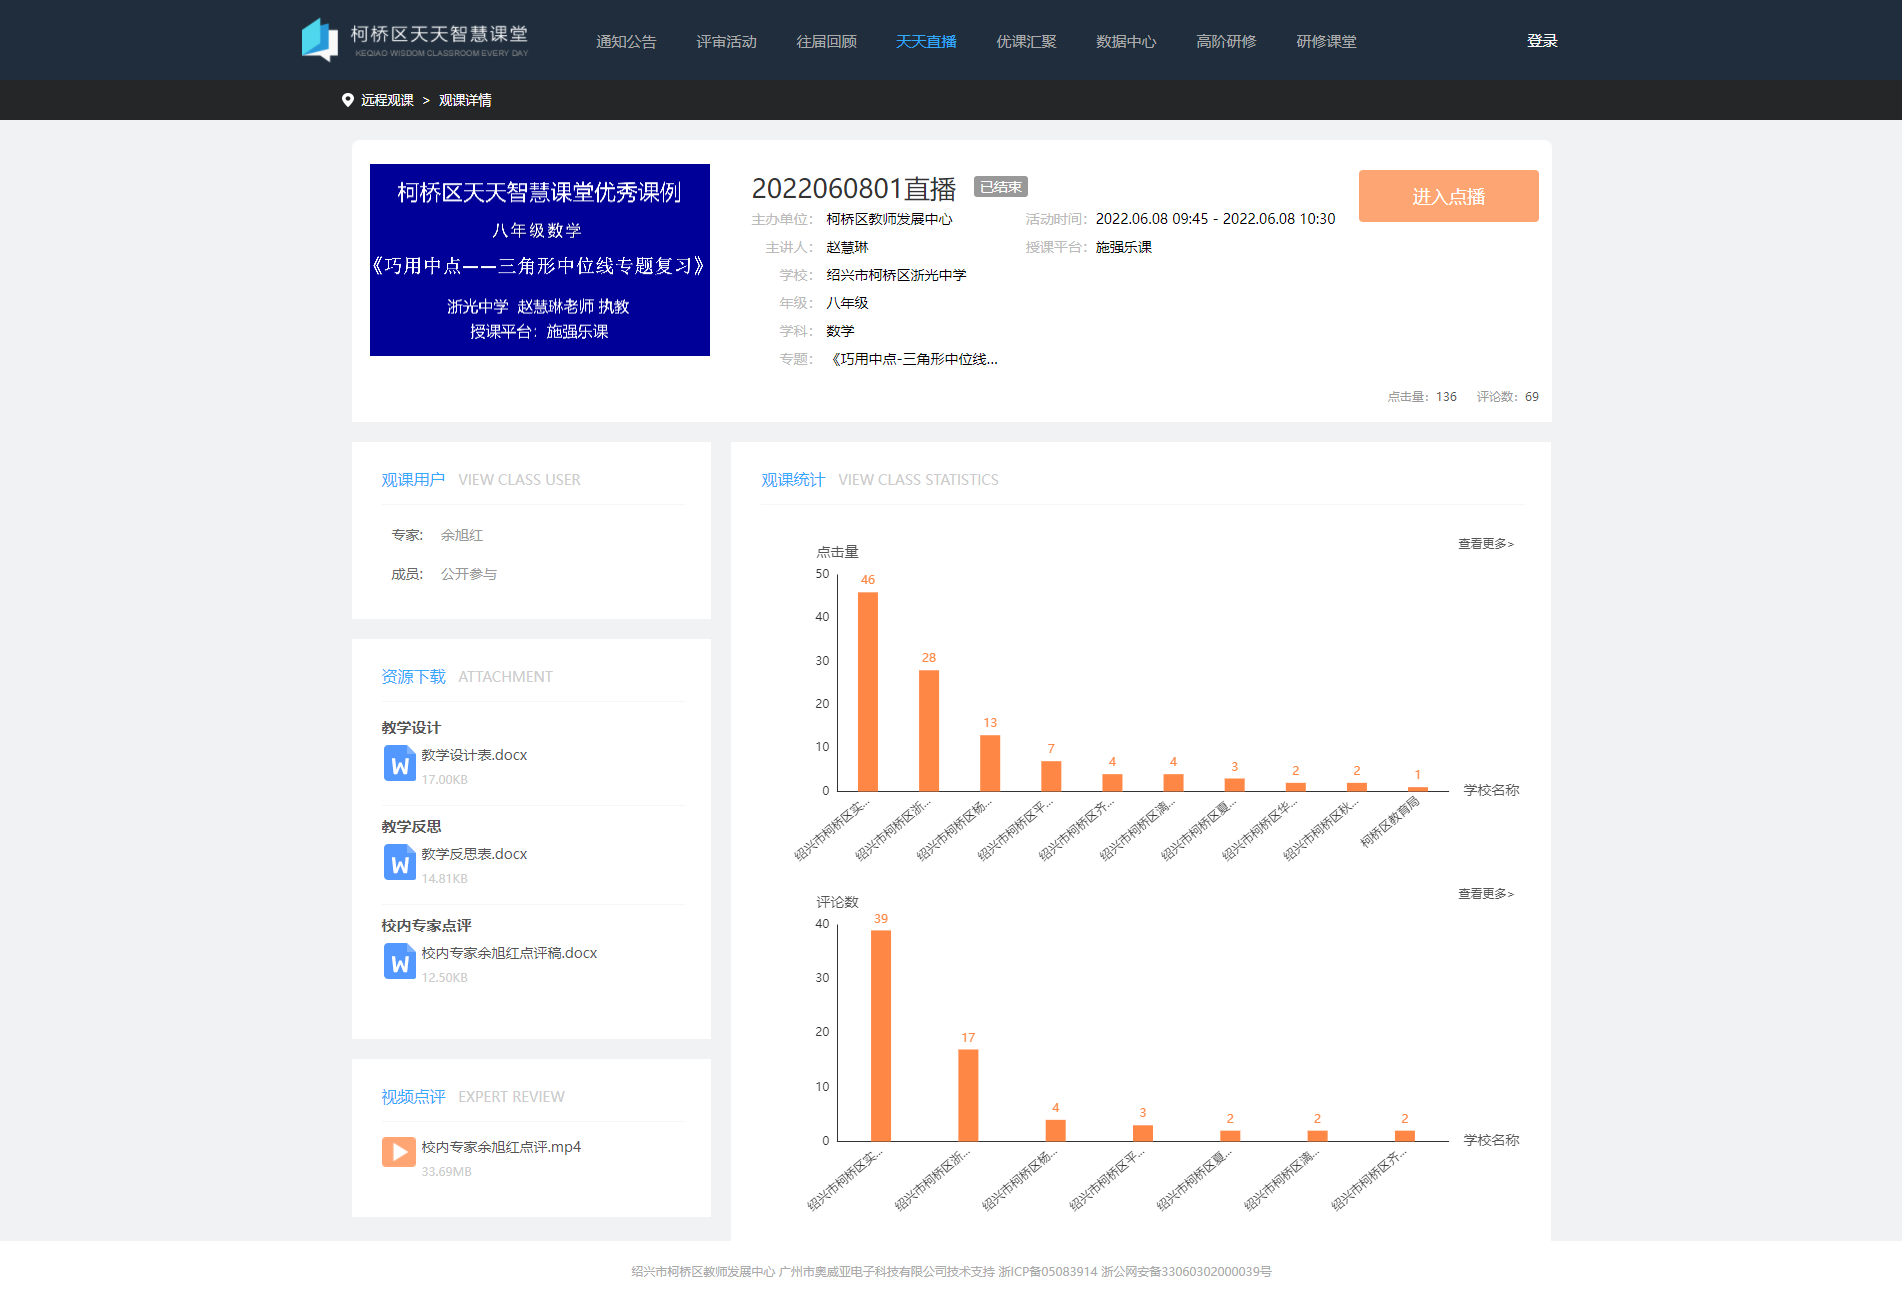Click Word icon for 校内专家余旭红点评稿.docx

[399, 962]
